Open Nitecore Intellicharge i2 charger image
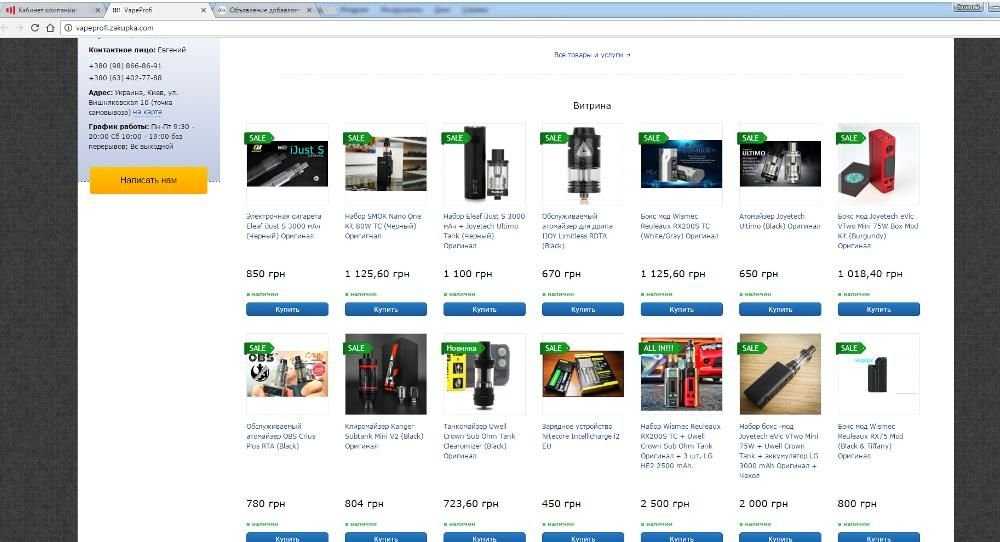The image size is (1000, 542). 583,374
